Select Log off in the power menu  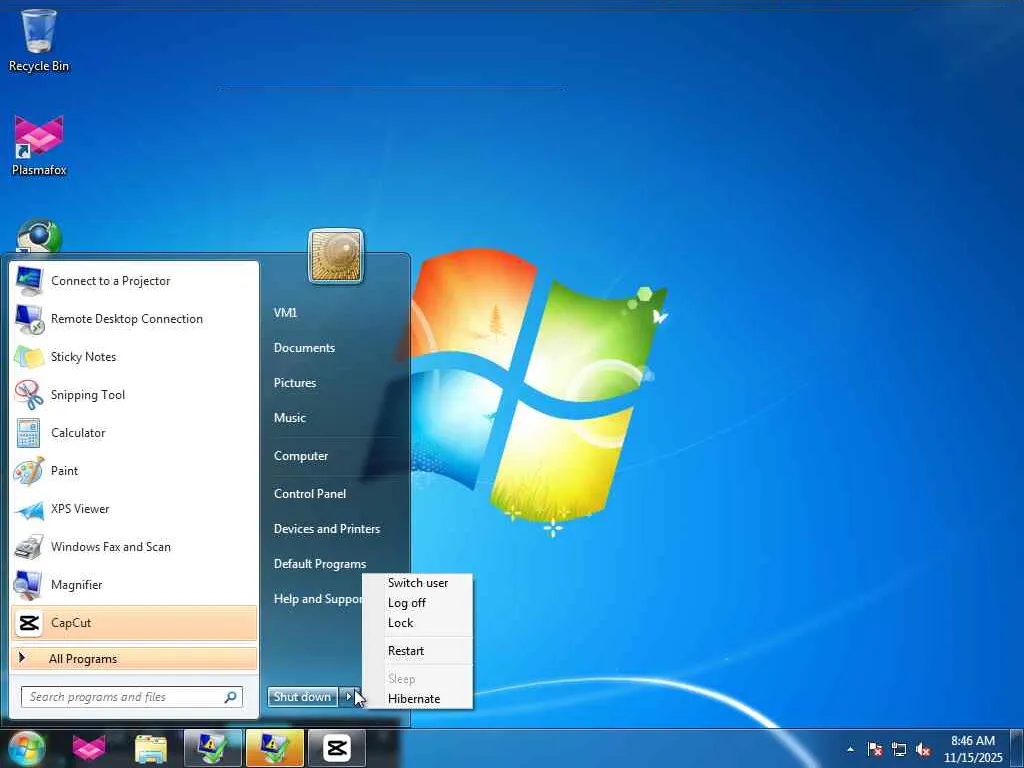tap(418, 603)
